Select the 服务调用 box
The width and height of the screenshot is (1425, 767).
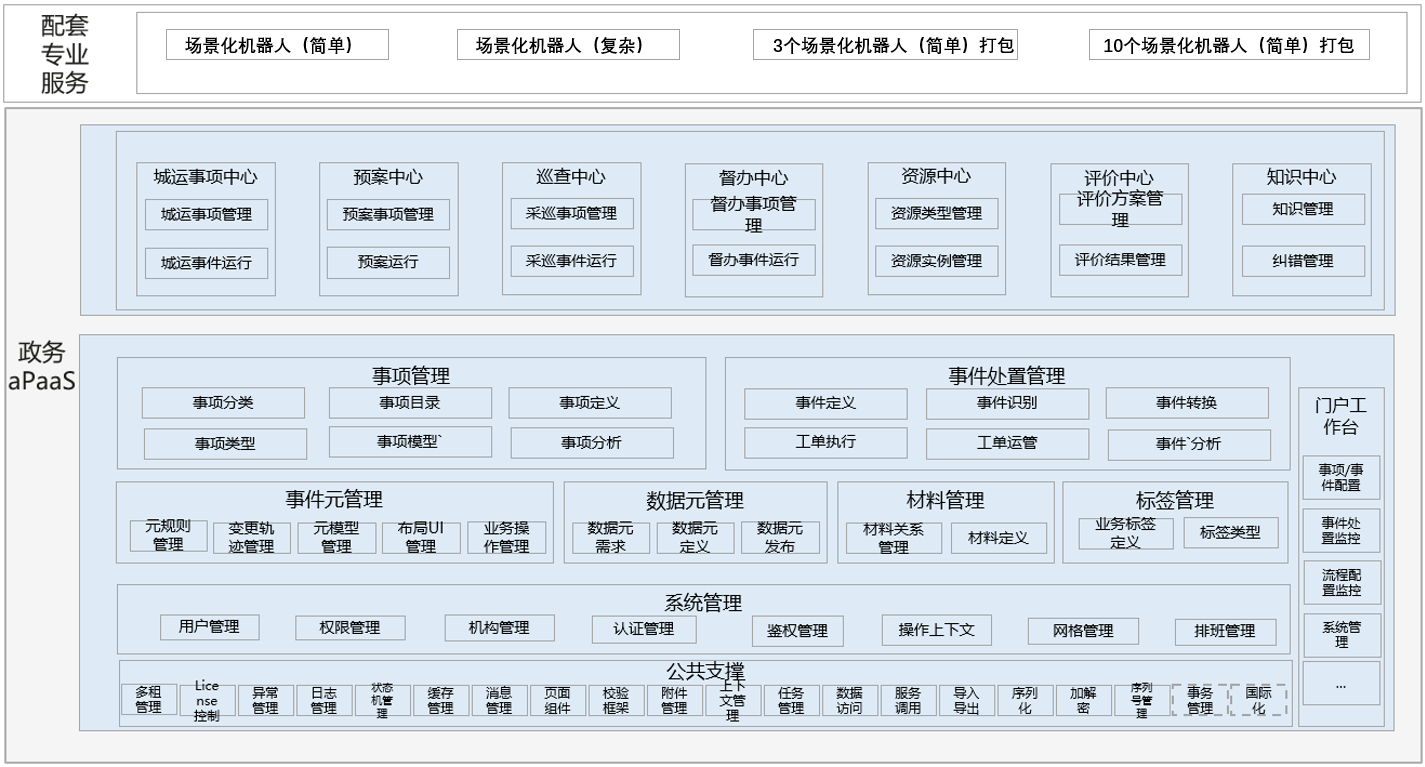[908, 700]
